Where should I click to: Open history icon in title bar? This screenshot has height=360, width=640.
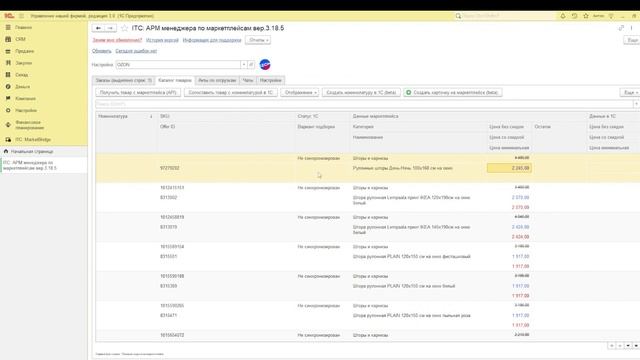pos(574,16)
